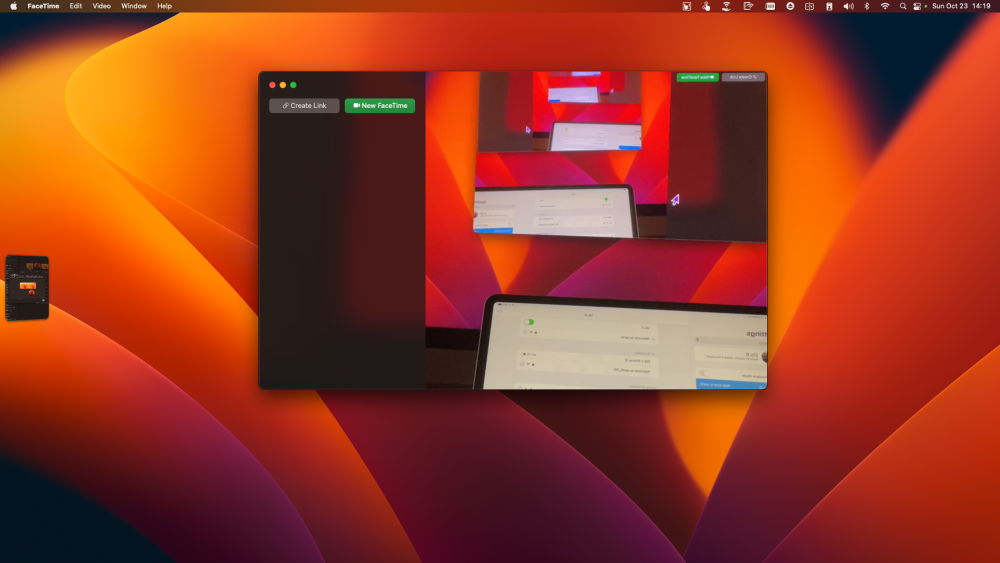Click the tall rectangle icon beside volume

coord(829,6)
